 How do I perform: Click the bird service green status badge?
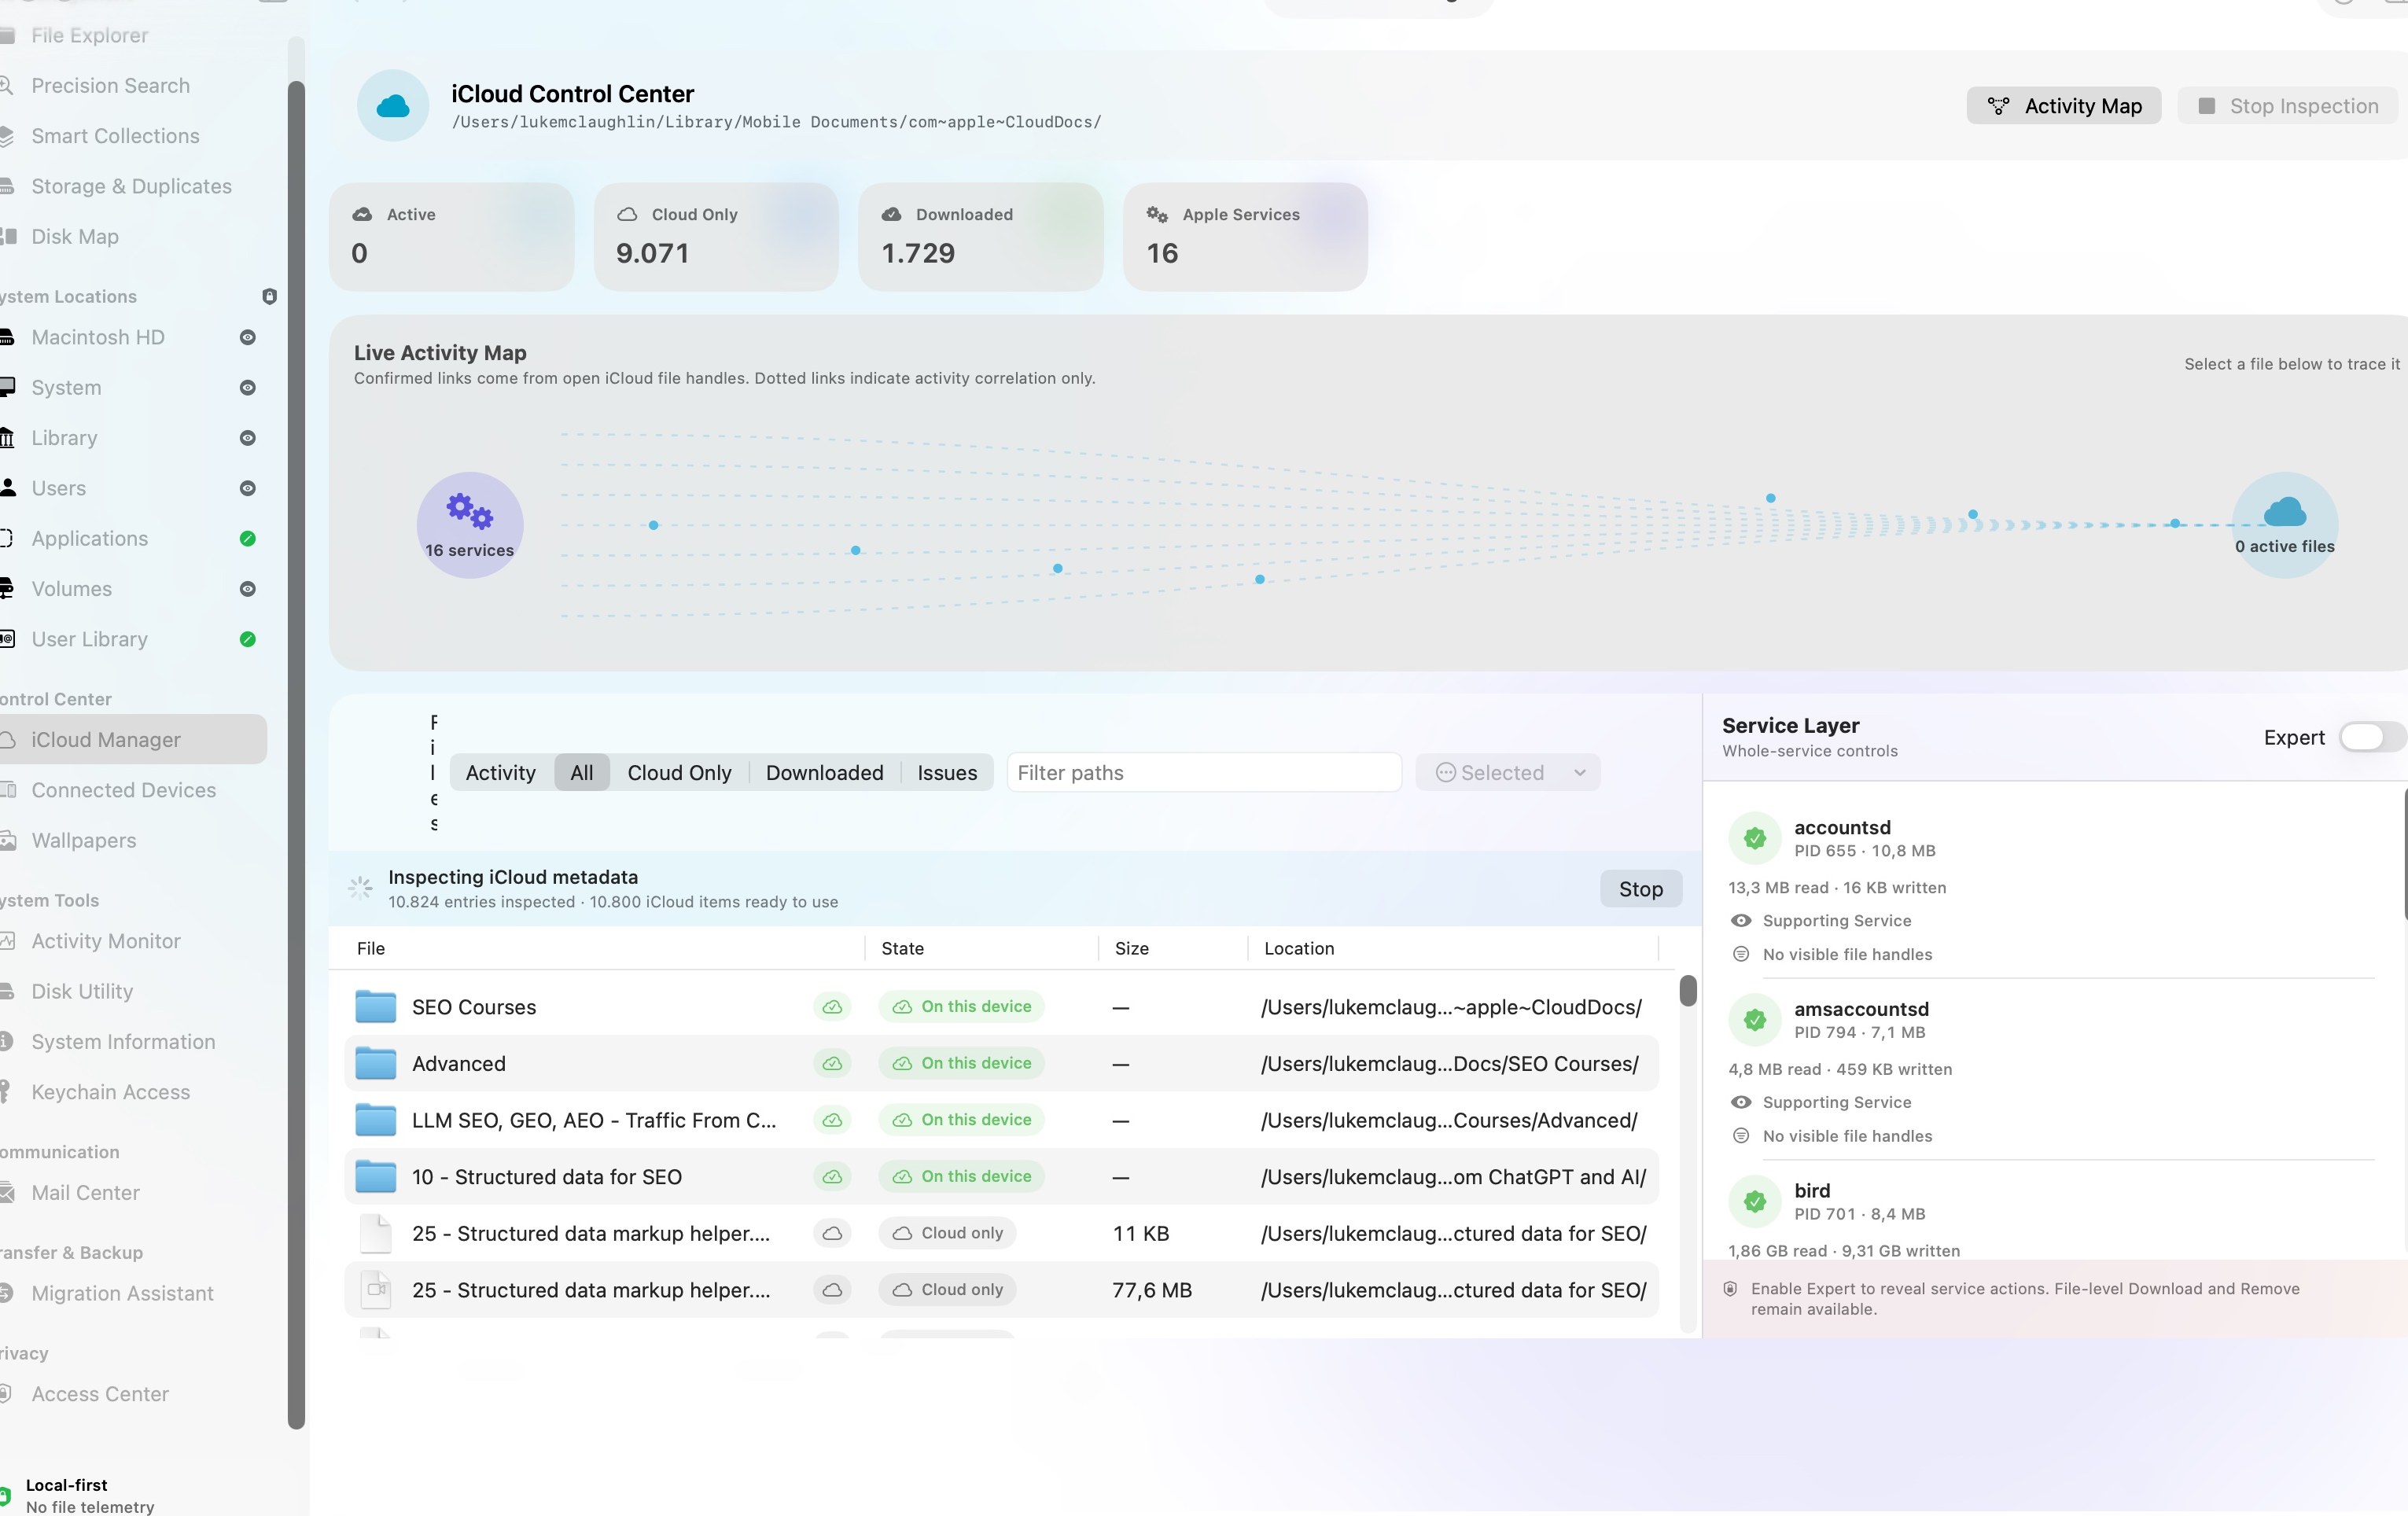tap(1754, 1201)
